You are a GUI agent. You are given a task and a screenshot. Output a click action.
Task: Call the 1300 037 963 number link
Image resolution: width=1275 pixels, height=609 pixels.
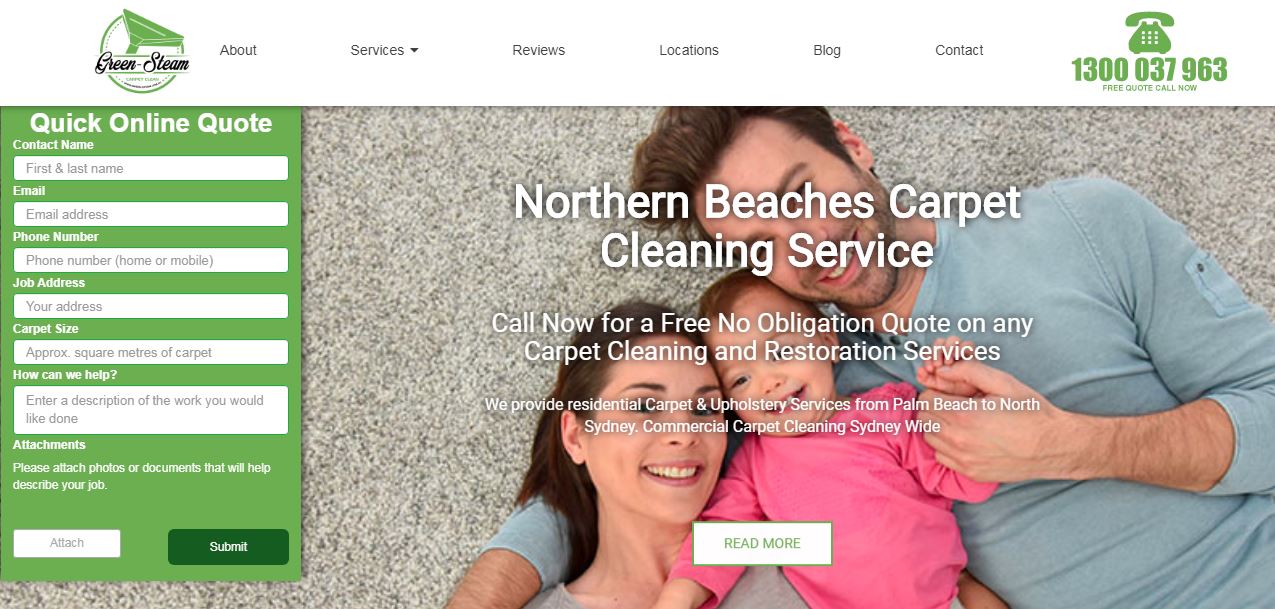pyautogui.click(x=1149, y=69)
